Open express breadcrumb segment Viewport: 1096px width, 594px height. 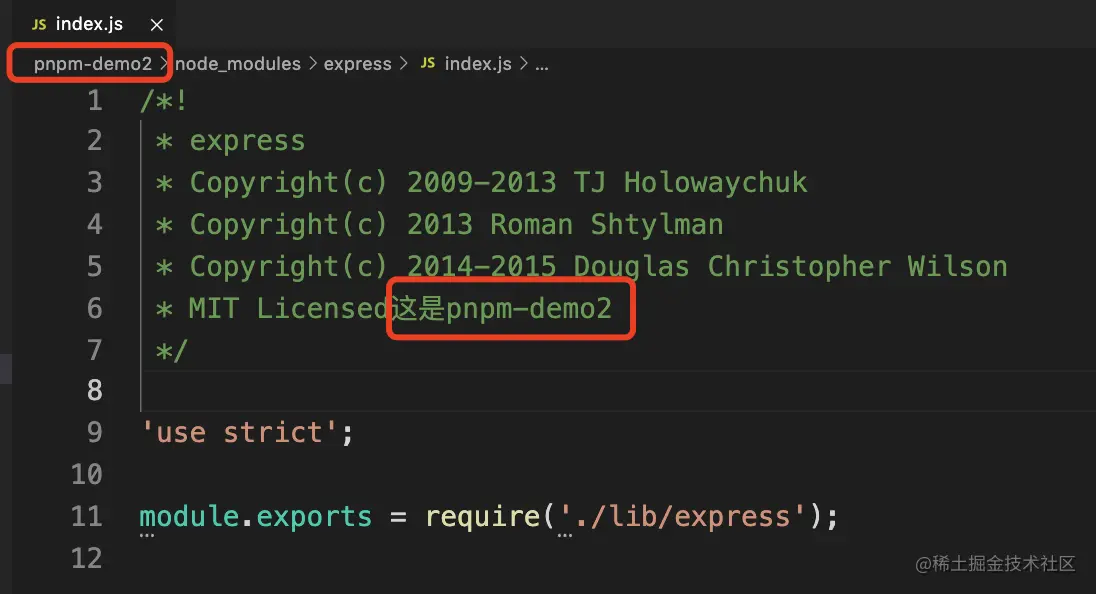point(357,64)
